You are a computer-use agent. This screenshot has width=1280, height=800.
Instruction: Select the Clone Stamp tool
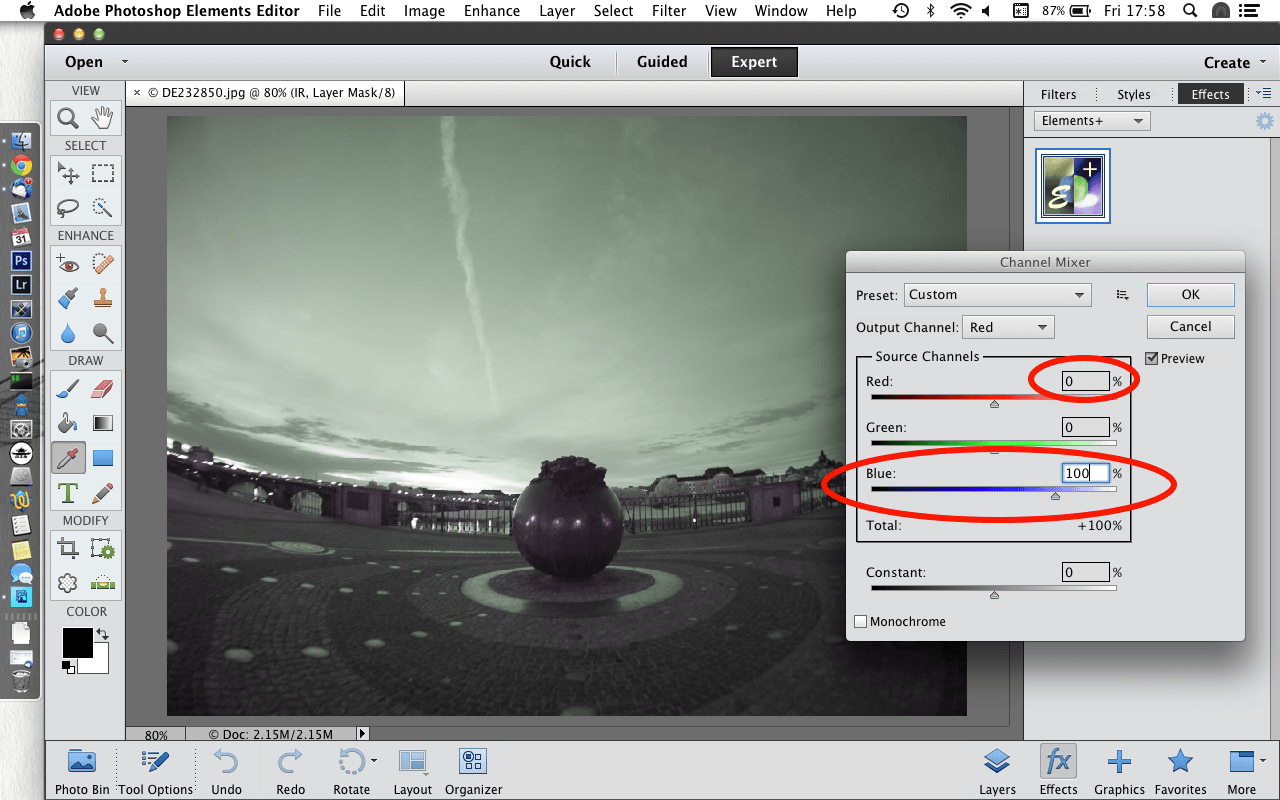pyautogui.click(x=102, y=298)
